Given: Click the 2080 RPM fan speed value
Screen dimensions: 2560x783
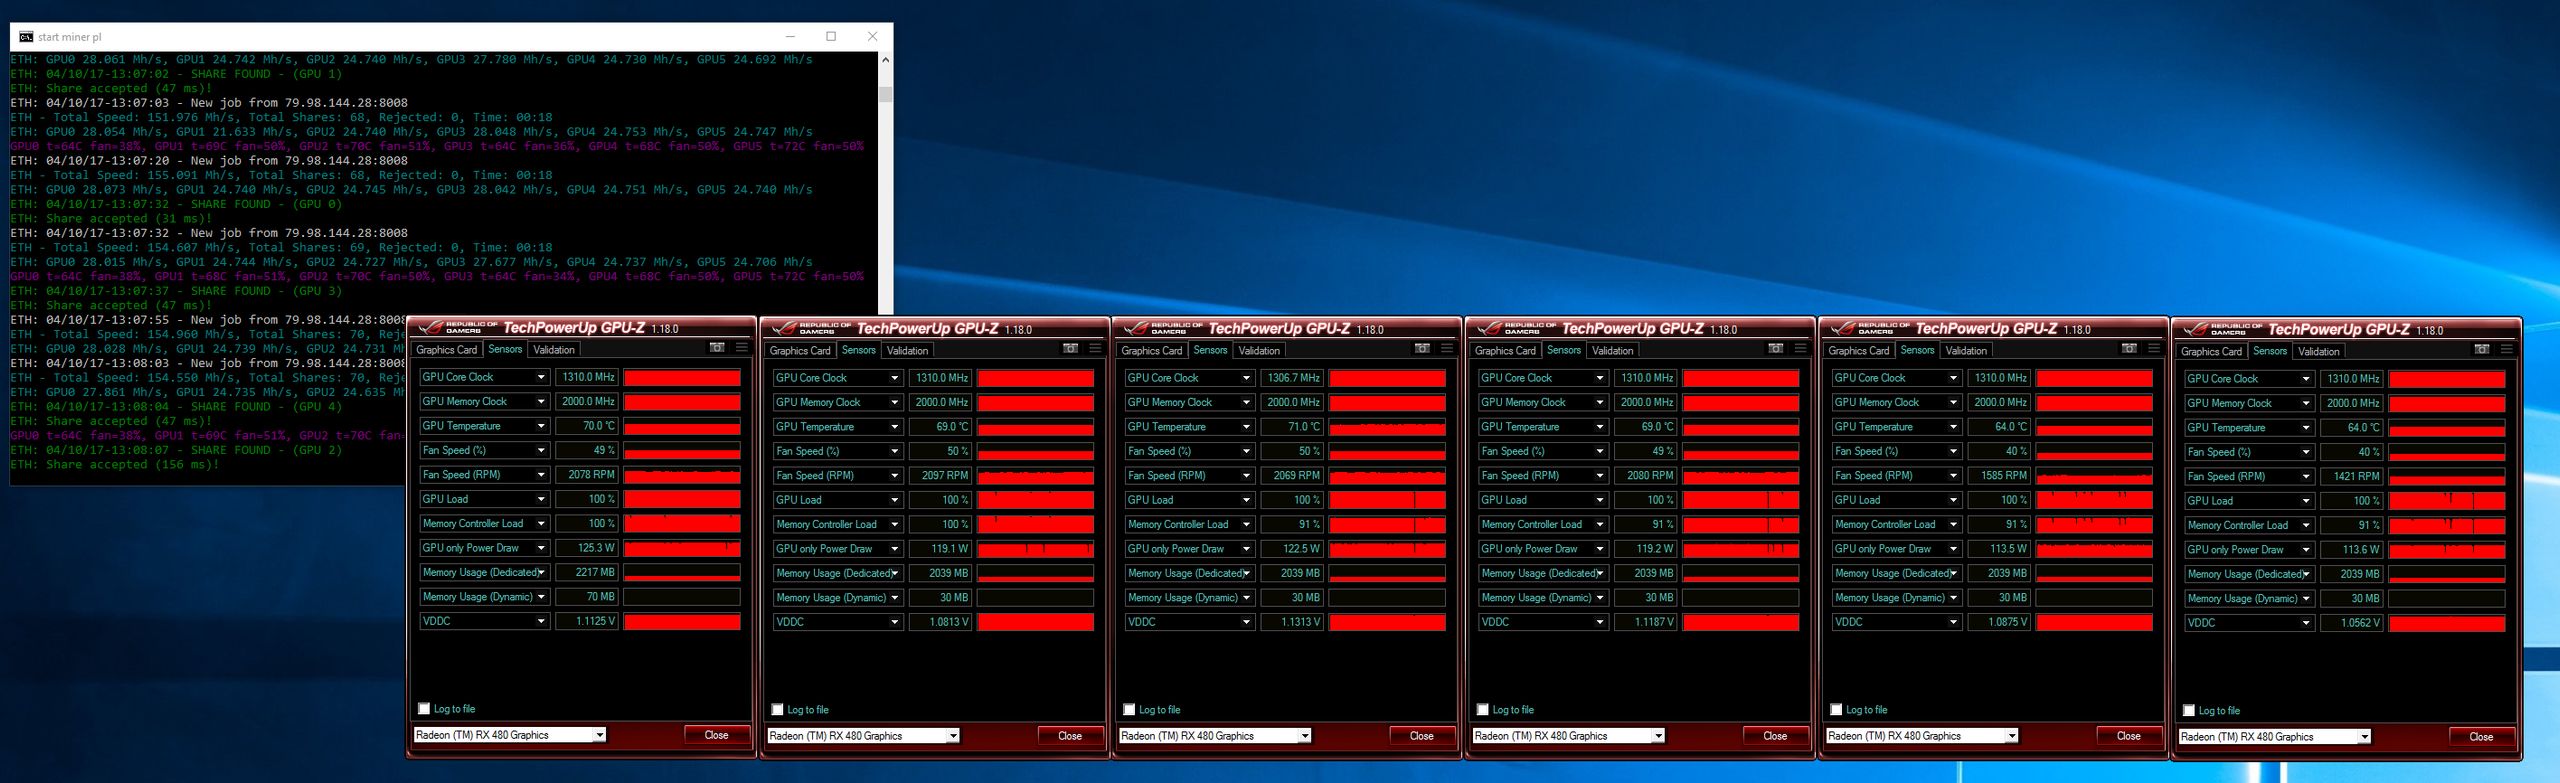Looking at the screenshot, I should 1647,476.
